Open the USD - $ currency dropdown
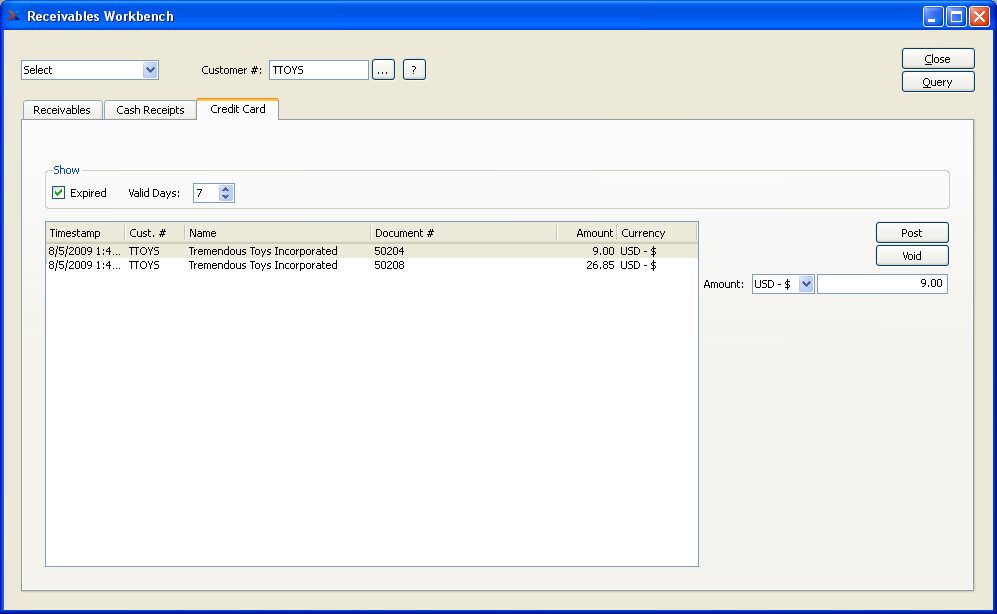997x614 pixels. (x=783, y=284)
